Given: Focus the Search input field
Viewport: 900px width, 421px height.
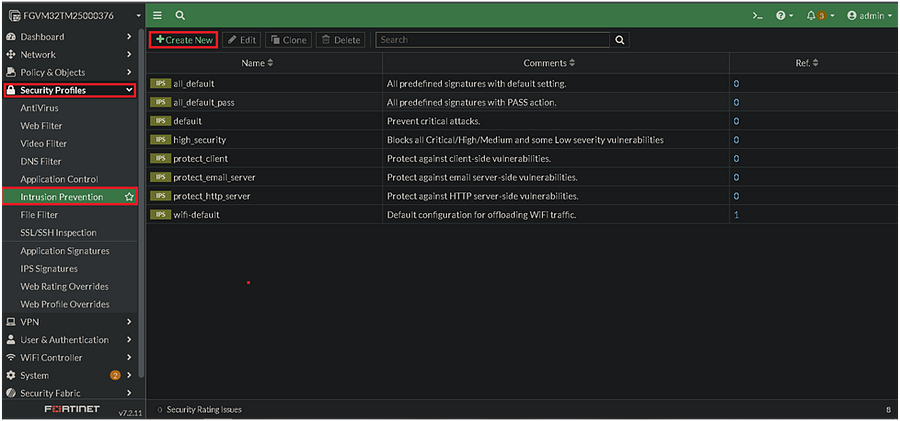Looking at the screenshot, I should click(492, 40).
